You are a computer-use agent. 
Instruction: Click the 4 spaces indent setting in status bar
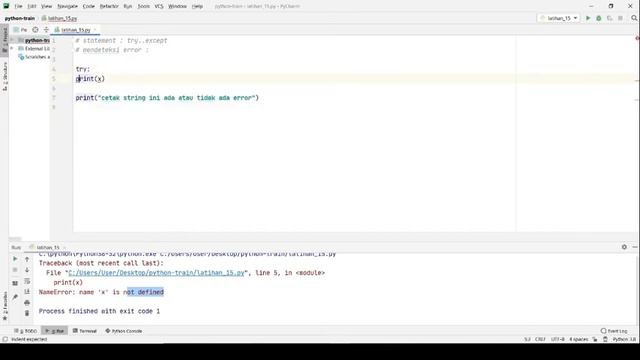click(x=579, y=339)
